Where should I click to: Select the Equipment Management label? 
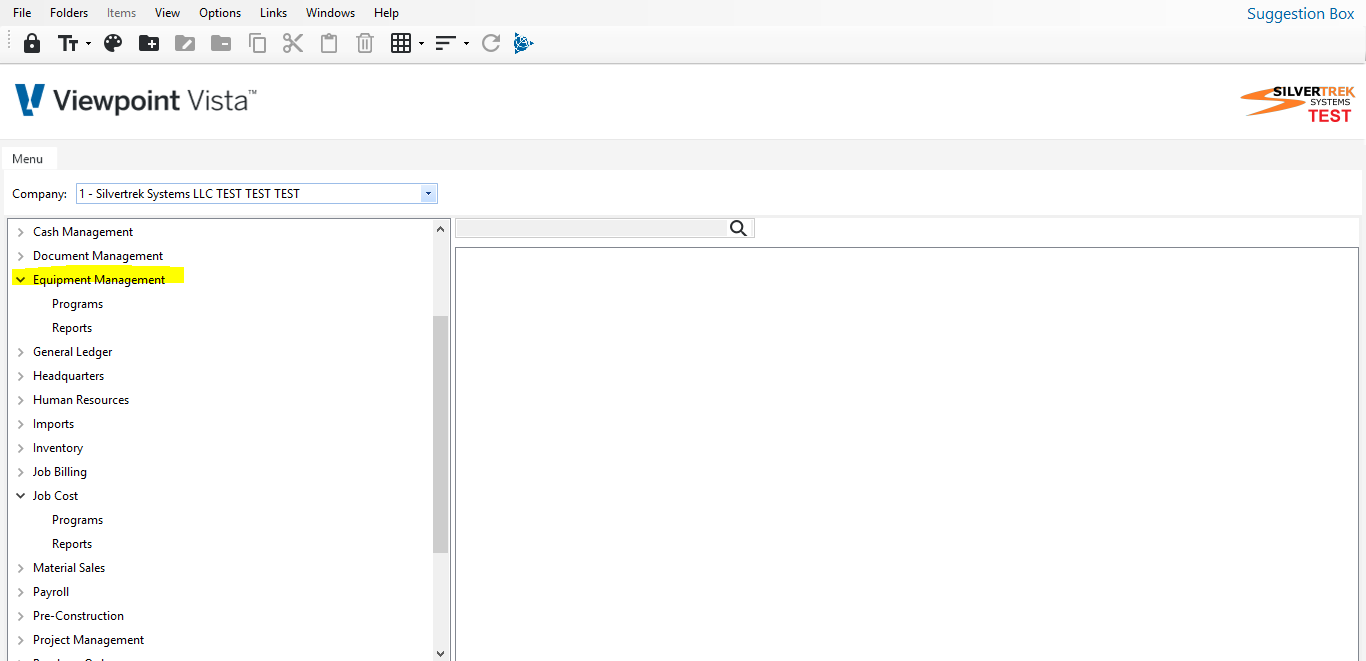99,280
